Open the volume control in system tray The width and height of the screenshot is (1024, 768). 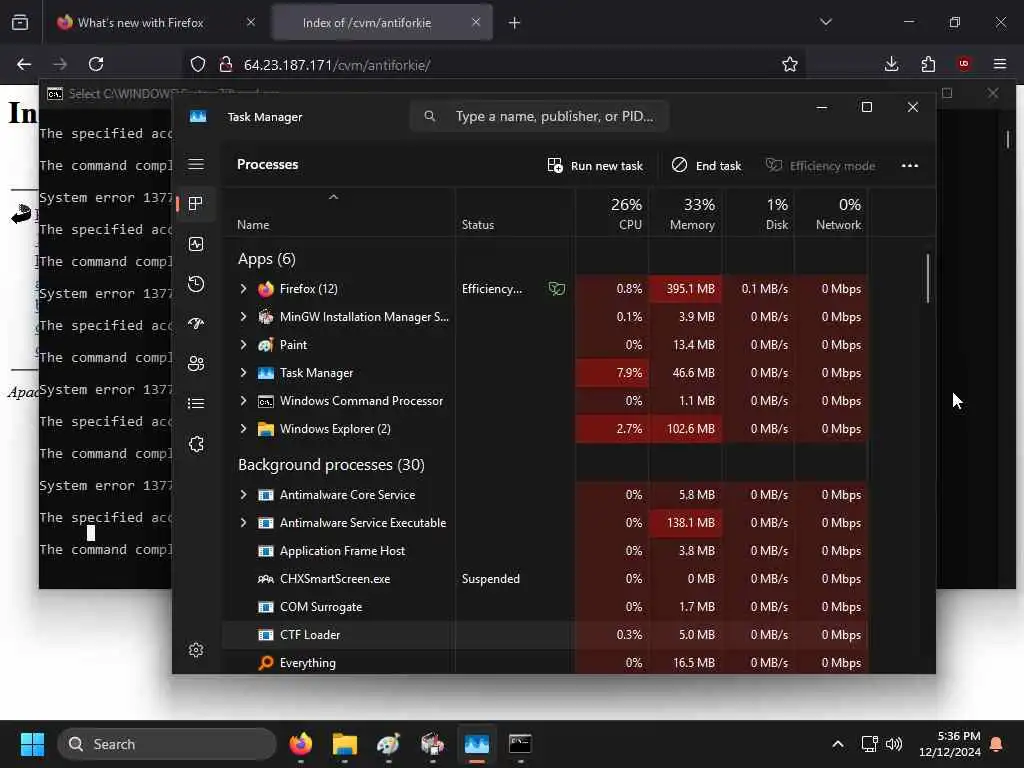point(893,744)
